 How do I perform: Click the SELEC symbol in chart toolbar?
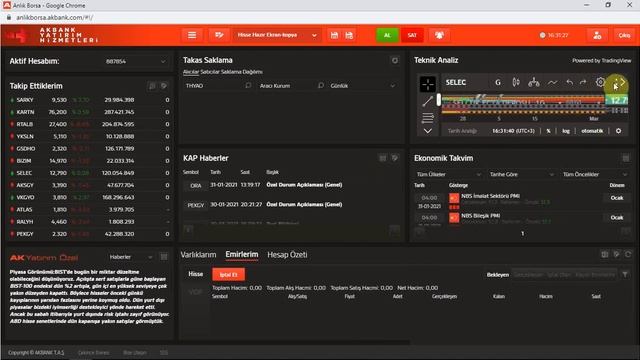pyautogui.click(x=456, y=82)
